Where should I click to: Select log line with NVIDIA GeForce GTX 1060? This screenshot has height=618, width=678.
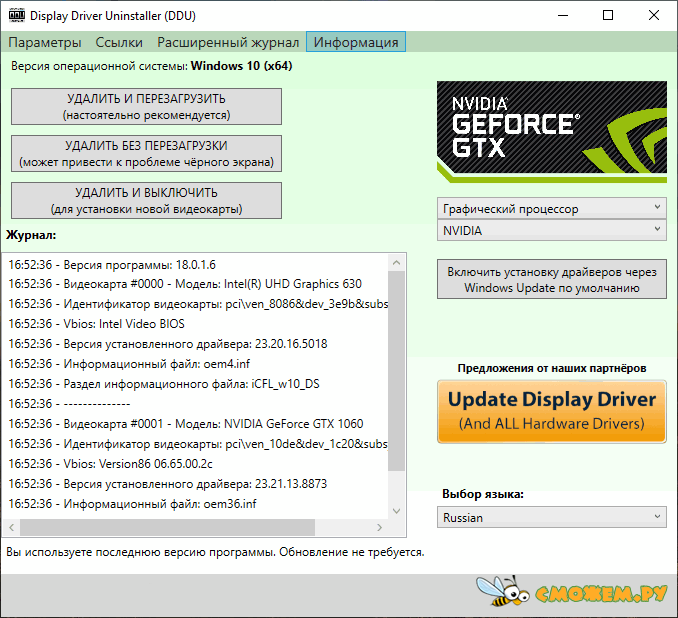(186, 424)
